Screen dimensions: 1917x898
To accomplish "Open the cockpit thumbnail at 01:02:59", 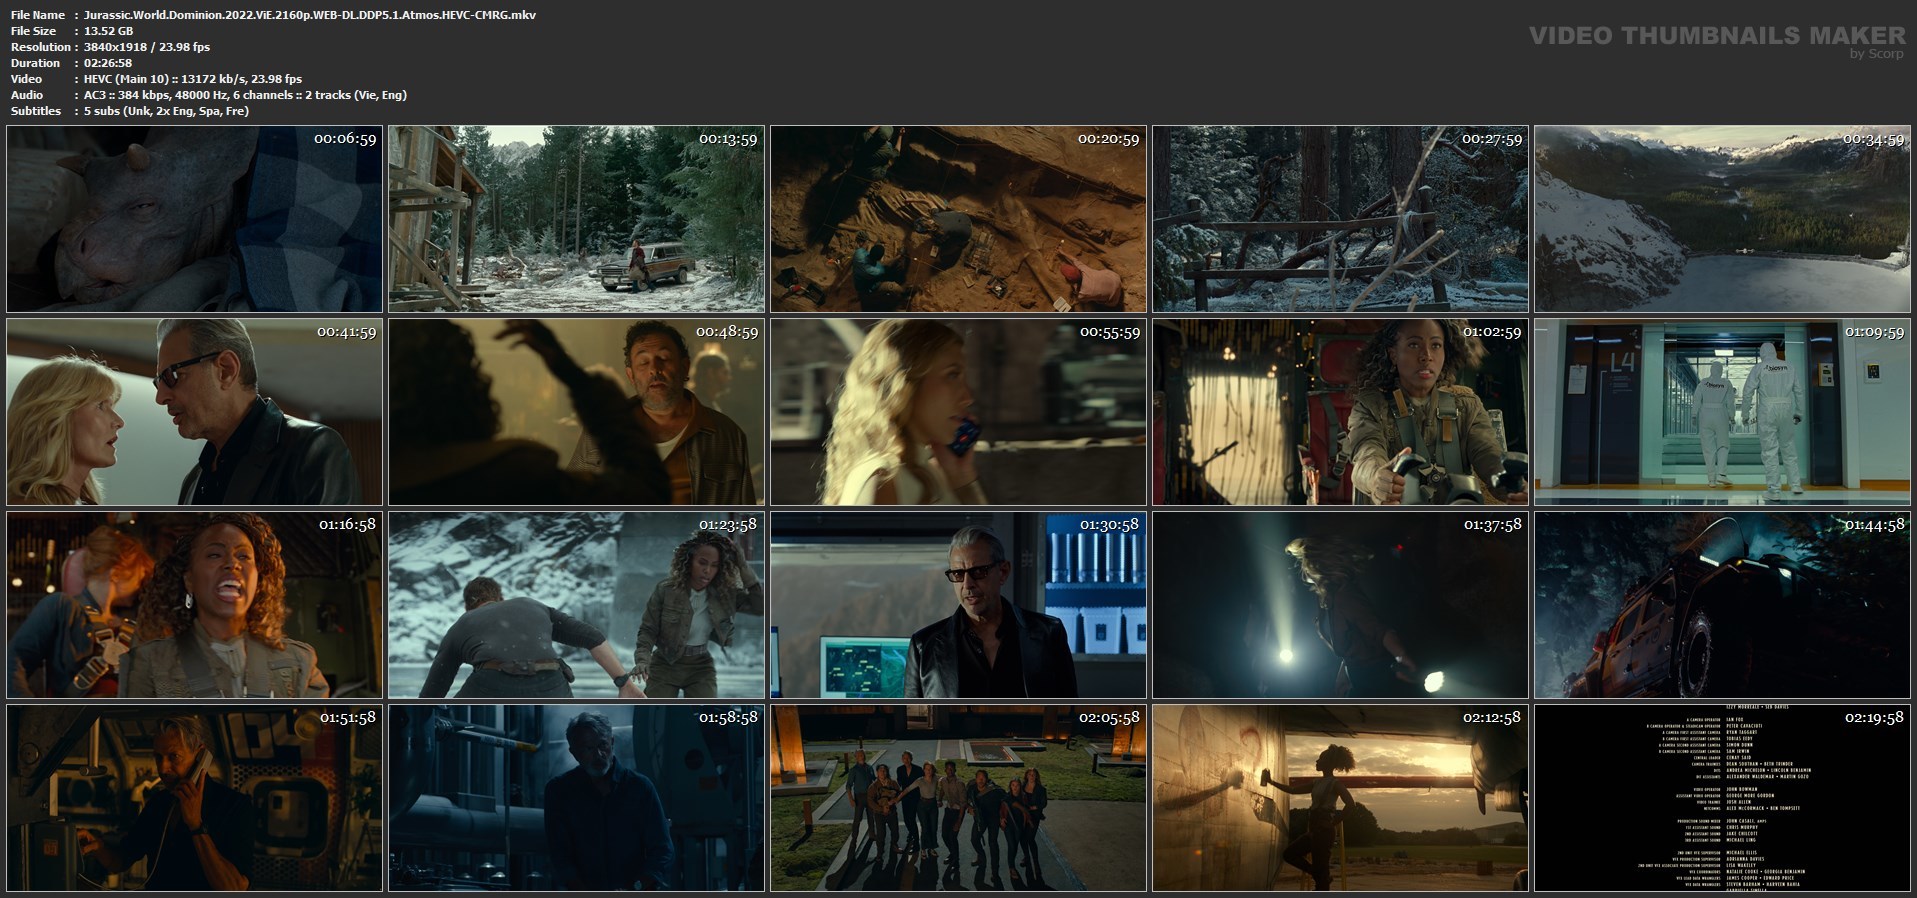I will (x=1340, y=412).
